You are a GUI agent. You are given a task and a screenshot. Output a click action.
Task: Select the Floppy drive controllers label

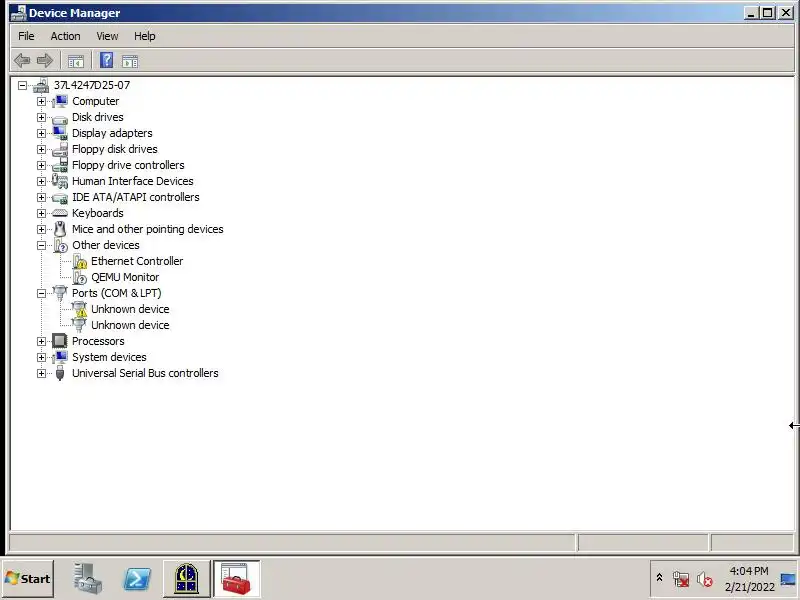point(128,165)
